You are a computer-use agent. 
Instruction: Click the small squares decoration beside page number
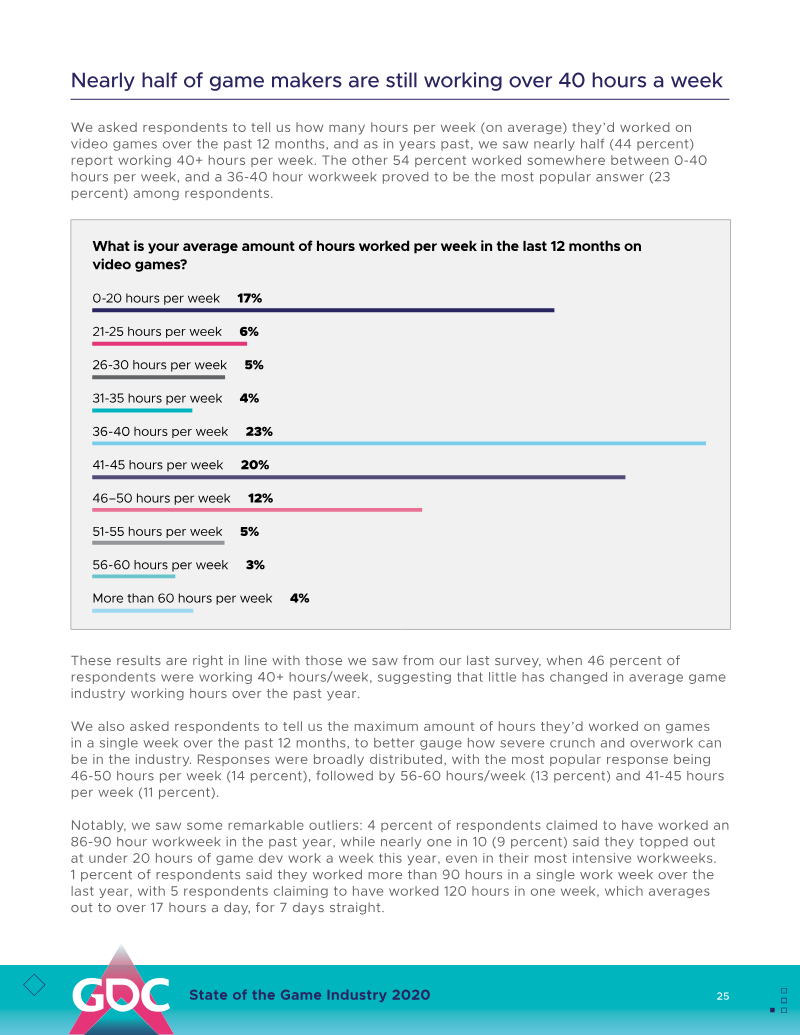point(783,999)
